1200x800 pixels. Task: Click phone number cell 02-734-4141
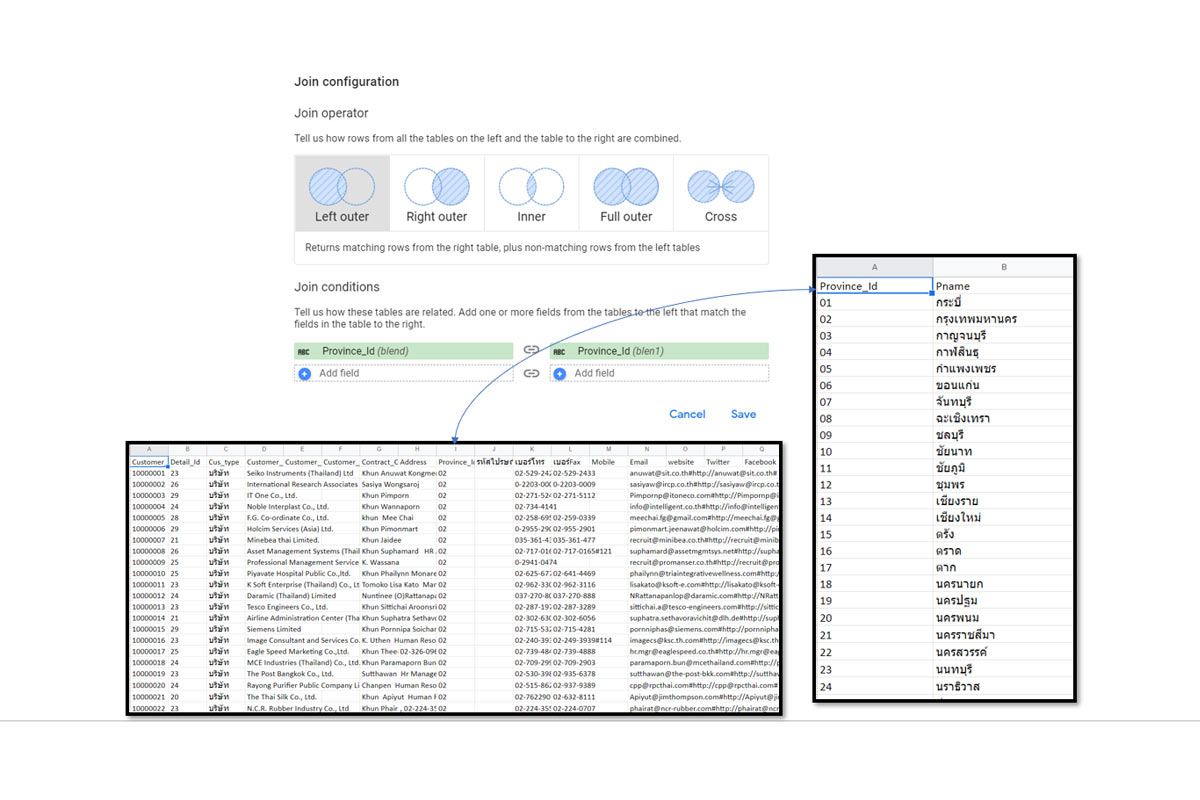click(x=538, y=507)
